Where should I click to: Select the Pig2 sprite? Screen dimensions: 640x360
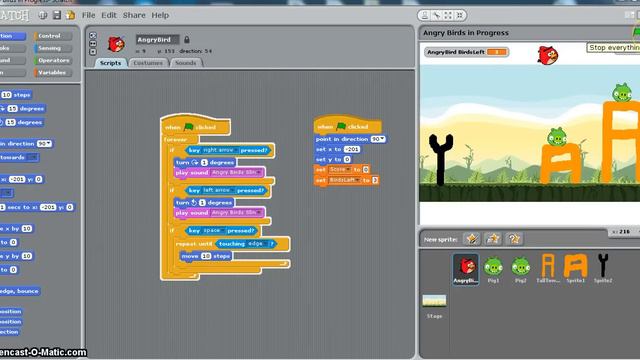[520, 269]
